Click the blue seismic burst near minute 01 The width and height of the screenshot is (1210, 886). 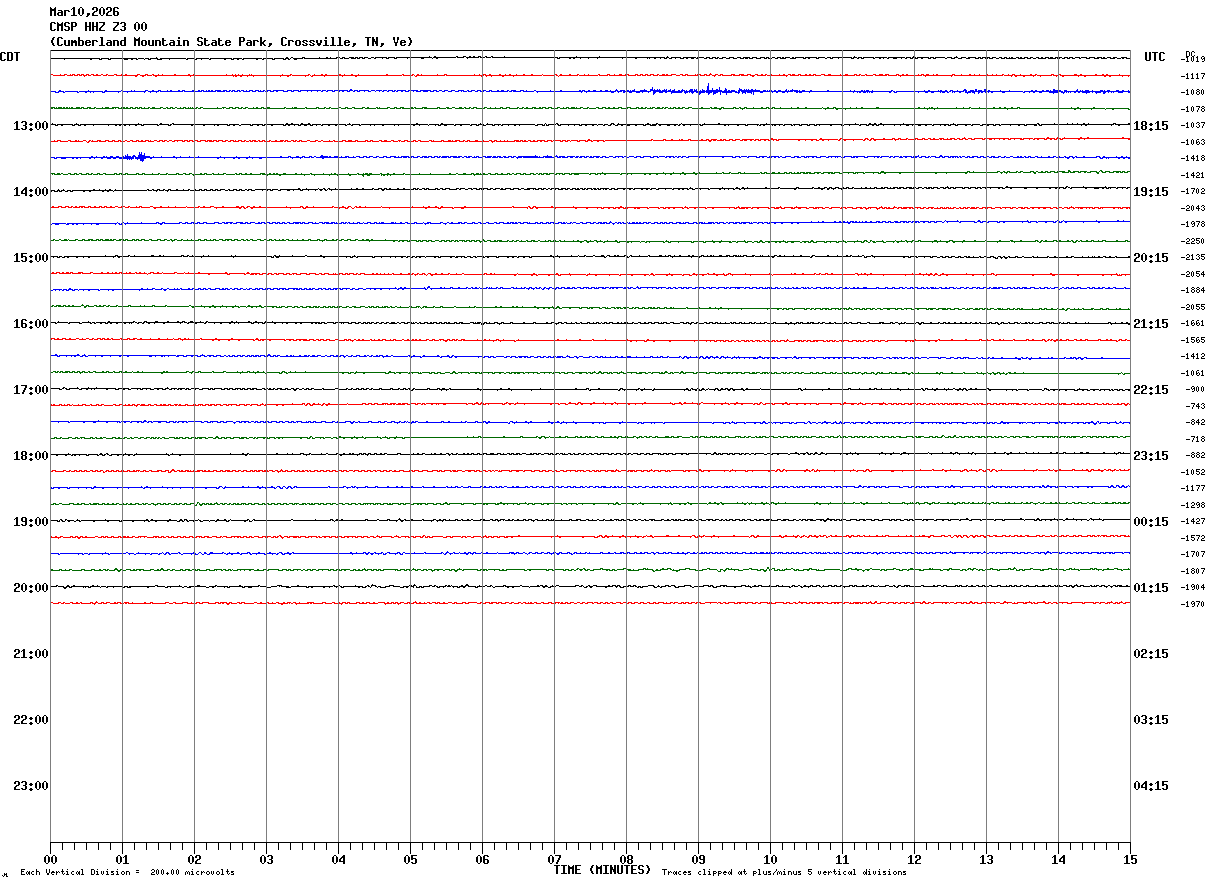click(x=137, y=157)
